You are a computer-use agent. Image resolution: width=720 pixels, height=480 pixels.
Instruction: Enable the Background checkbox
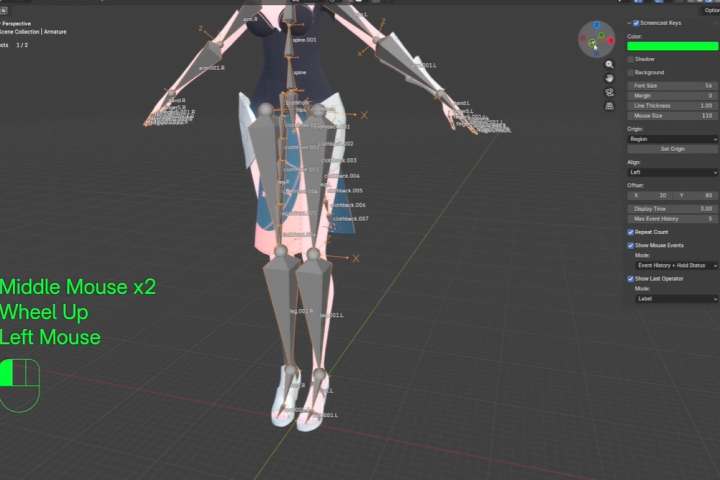tap(630, 73)
